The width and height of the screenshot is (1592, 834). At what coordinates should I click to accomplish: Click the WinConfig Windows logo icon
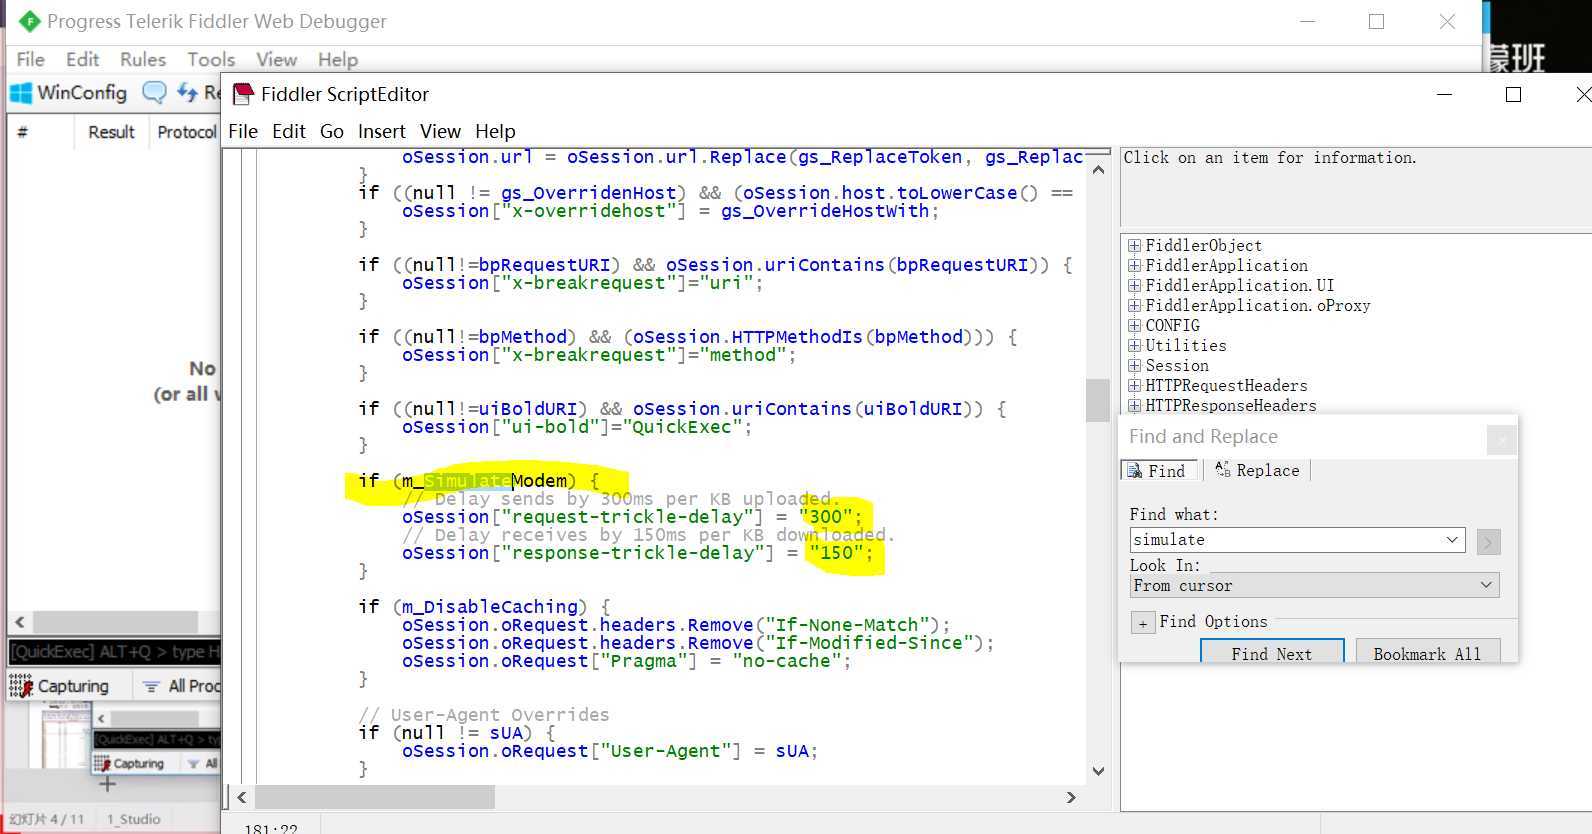coord(20,93)
